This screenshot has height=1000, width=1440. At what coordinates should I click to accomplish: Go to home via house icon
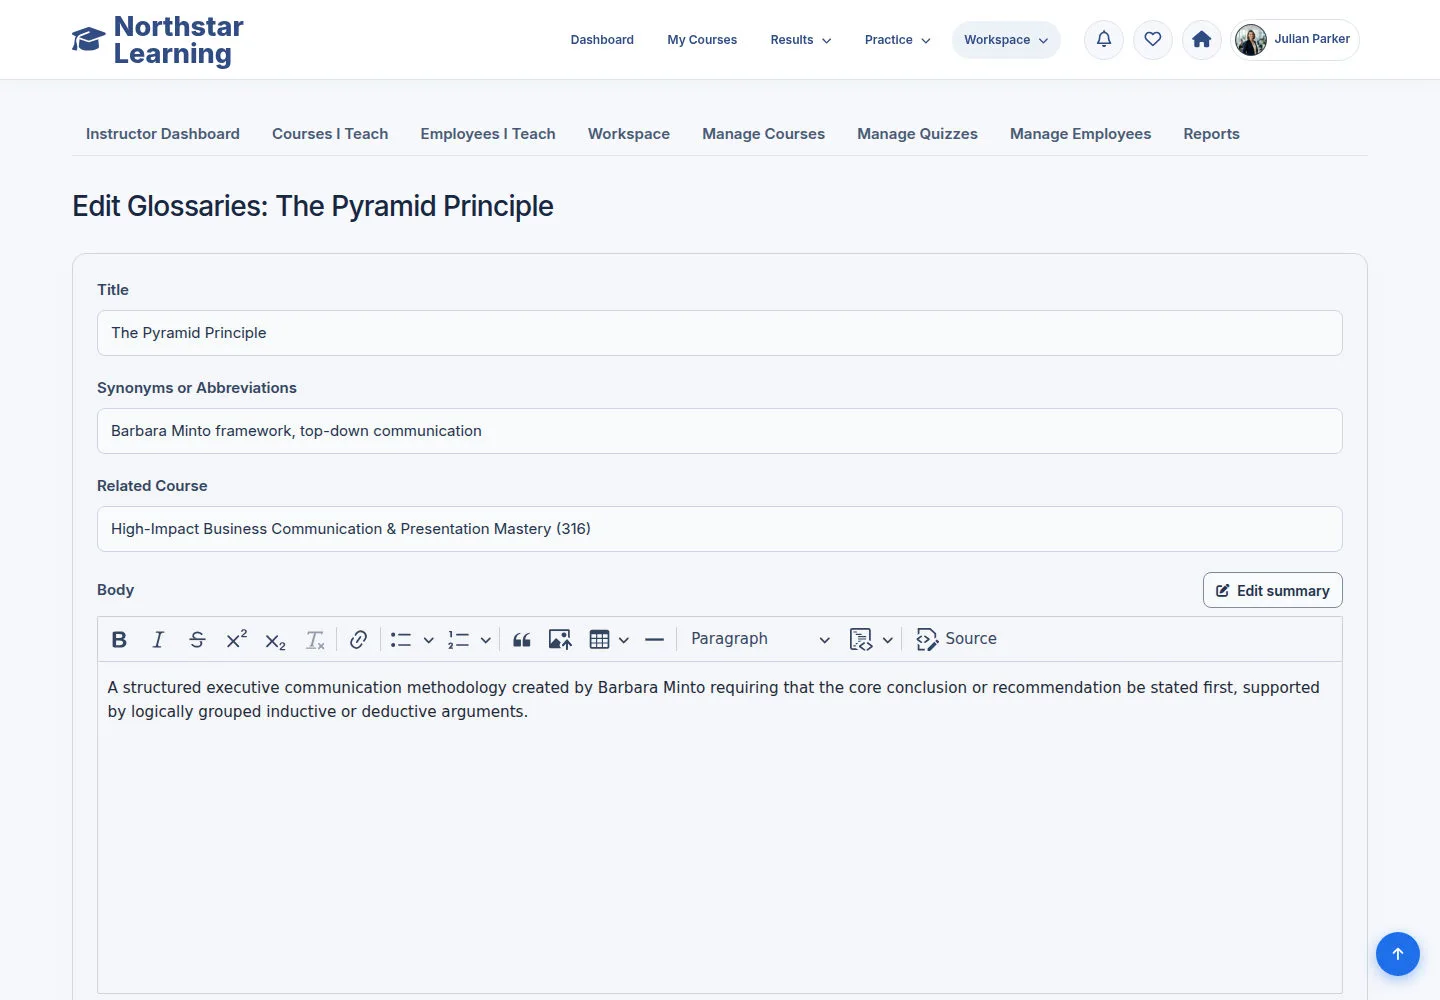1202,40
